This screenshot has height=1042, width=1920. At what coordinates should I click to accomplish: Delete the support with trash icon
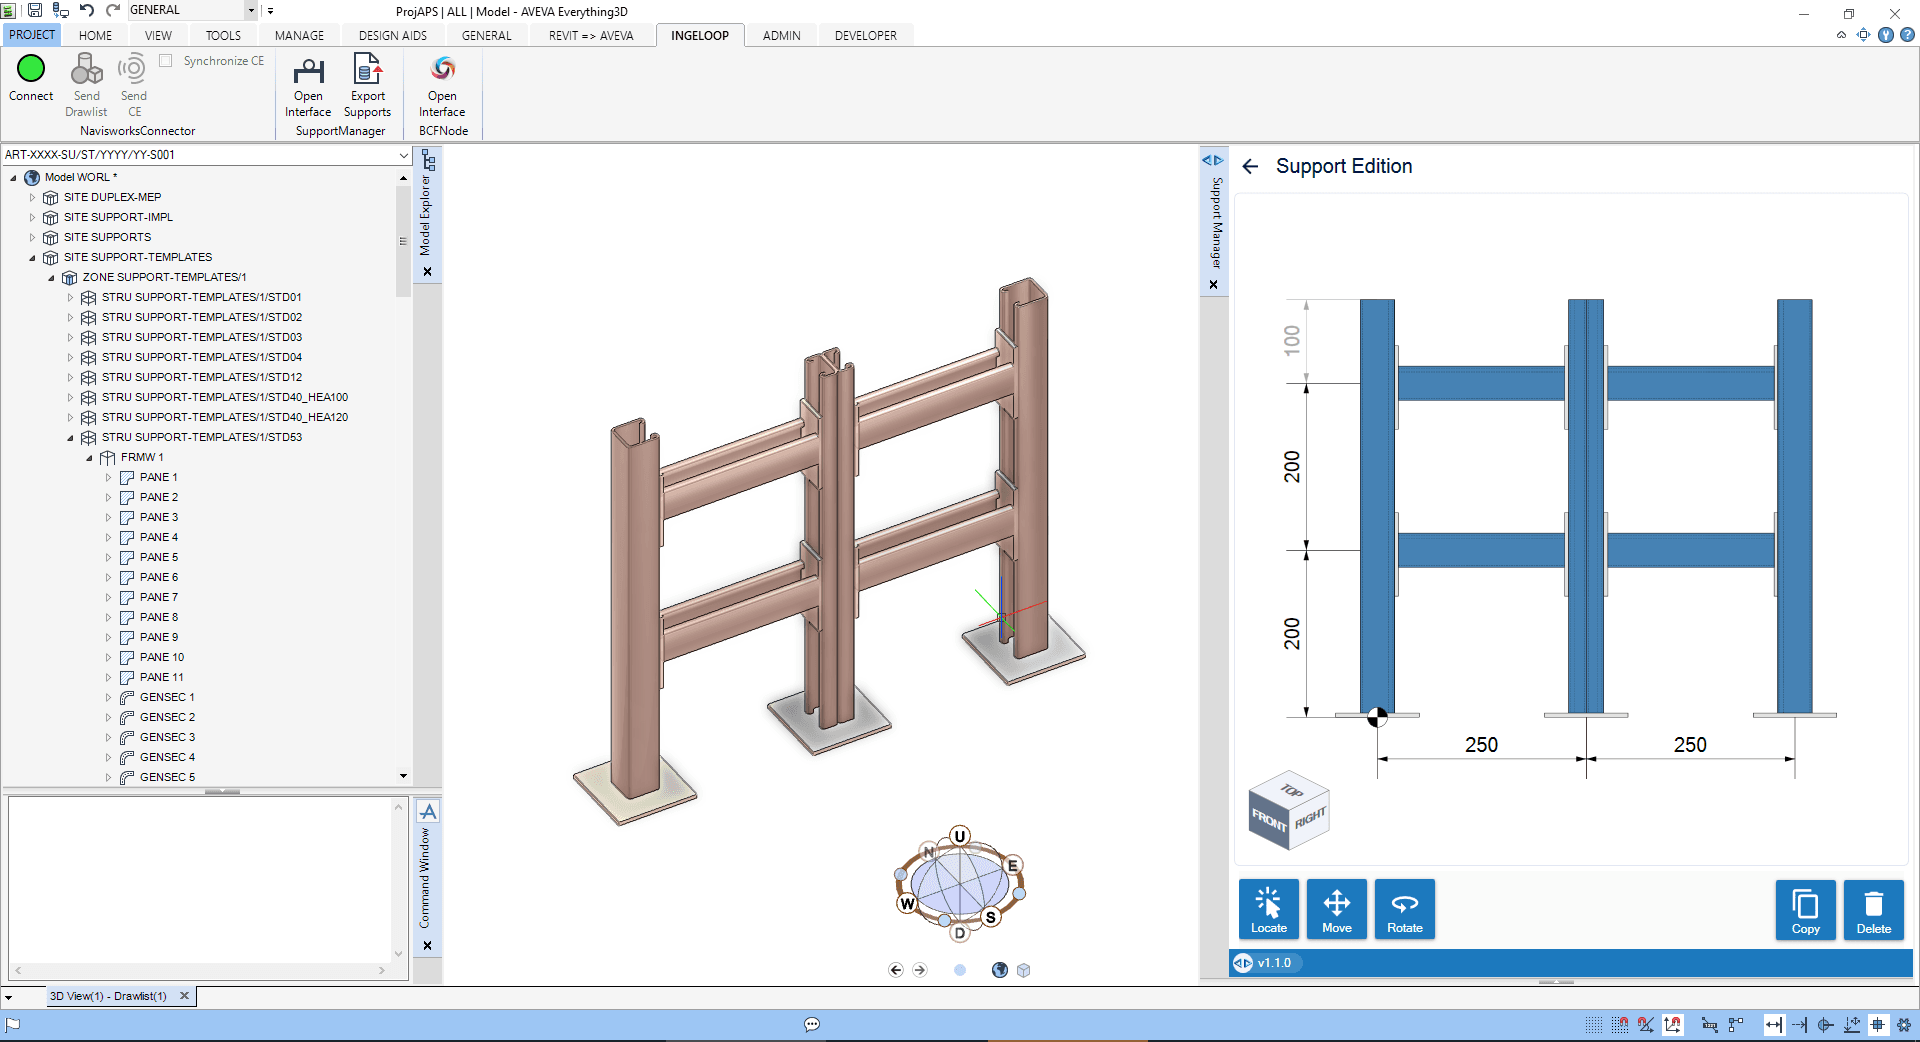[x=1873, y=909]
